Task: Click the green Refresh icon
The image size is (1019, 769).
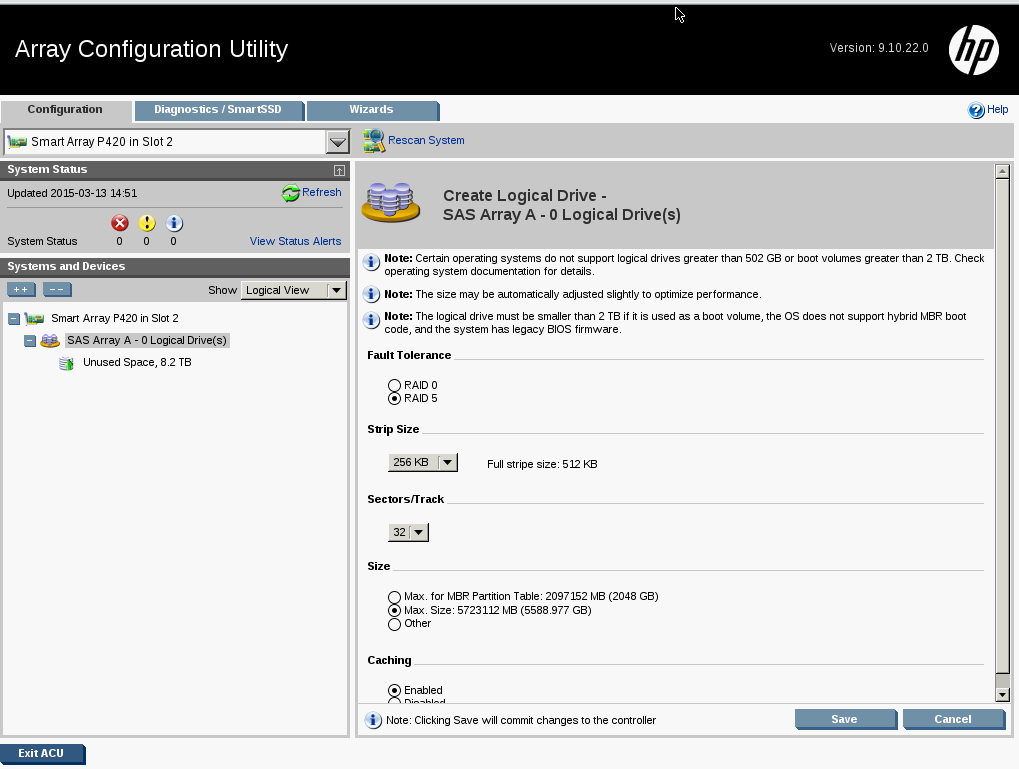Action: (x=291, y=193)
